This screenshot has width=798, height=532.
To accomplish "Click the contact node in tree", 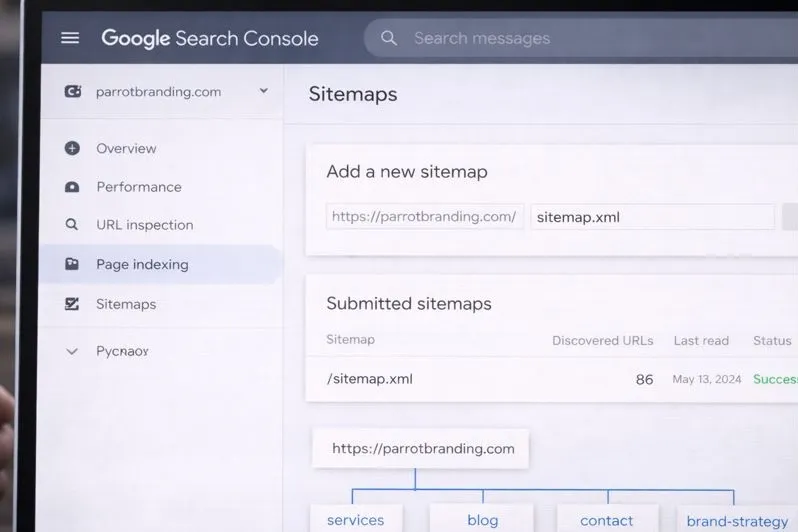I will [607, 519].
